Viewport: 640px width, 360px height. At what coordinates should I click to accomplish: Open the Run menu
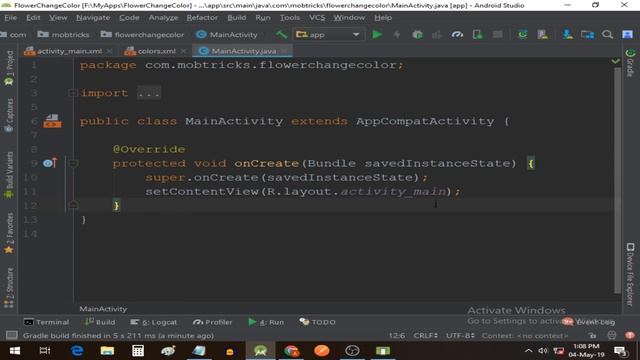pos(263,18)
